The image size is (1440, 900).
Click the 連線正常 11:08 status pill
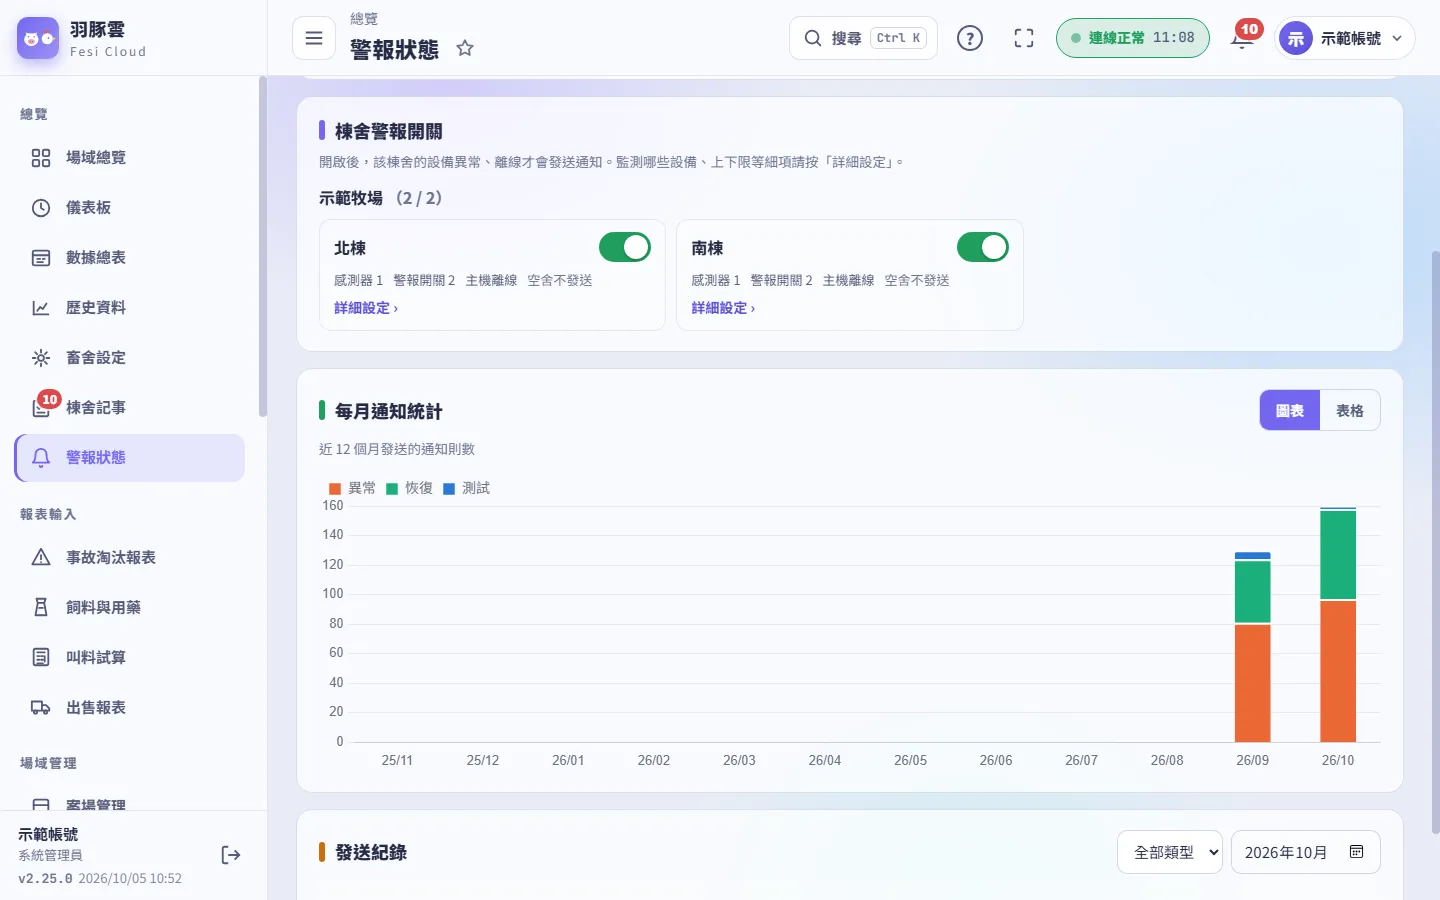coord(1133,38)
